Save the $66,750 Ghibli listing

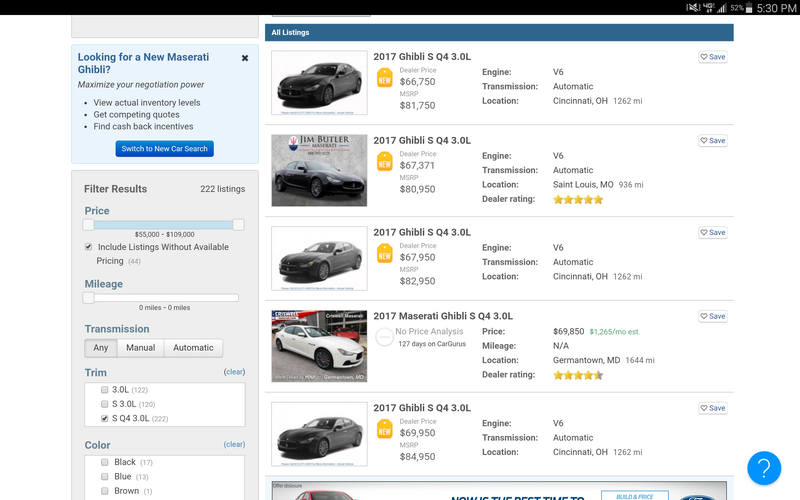click(713, 57)
